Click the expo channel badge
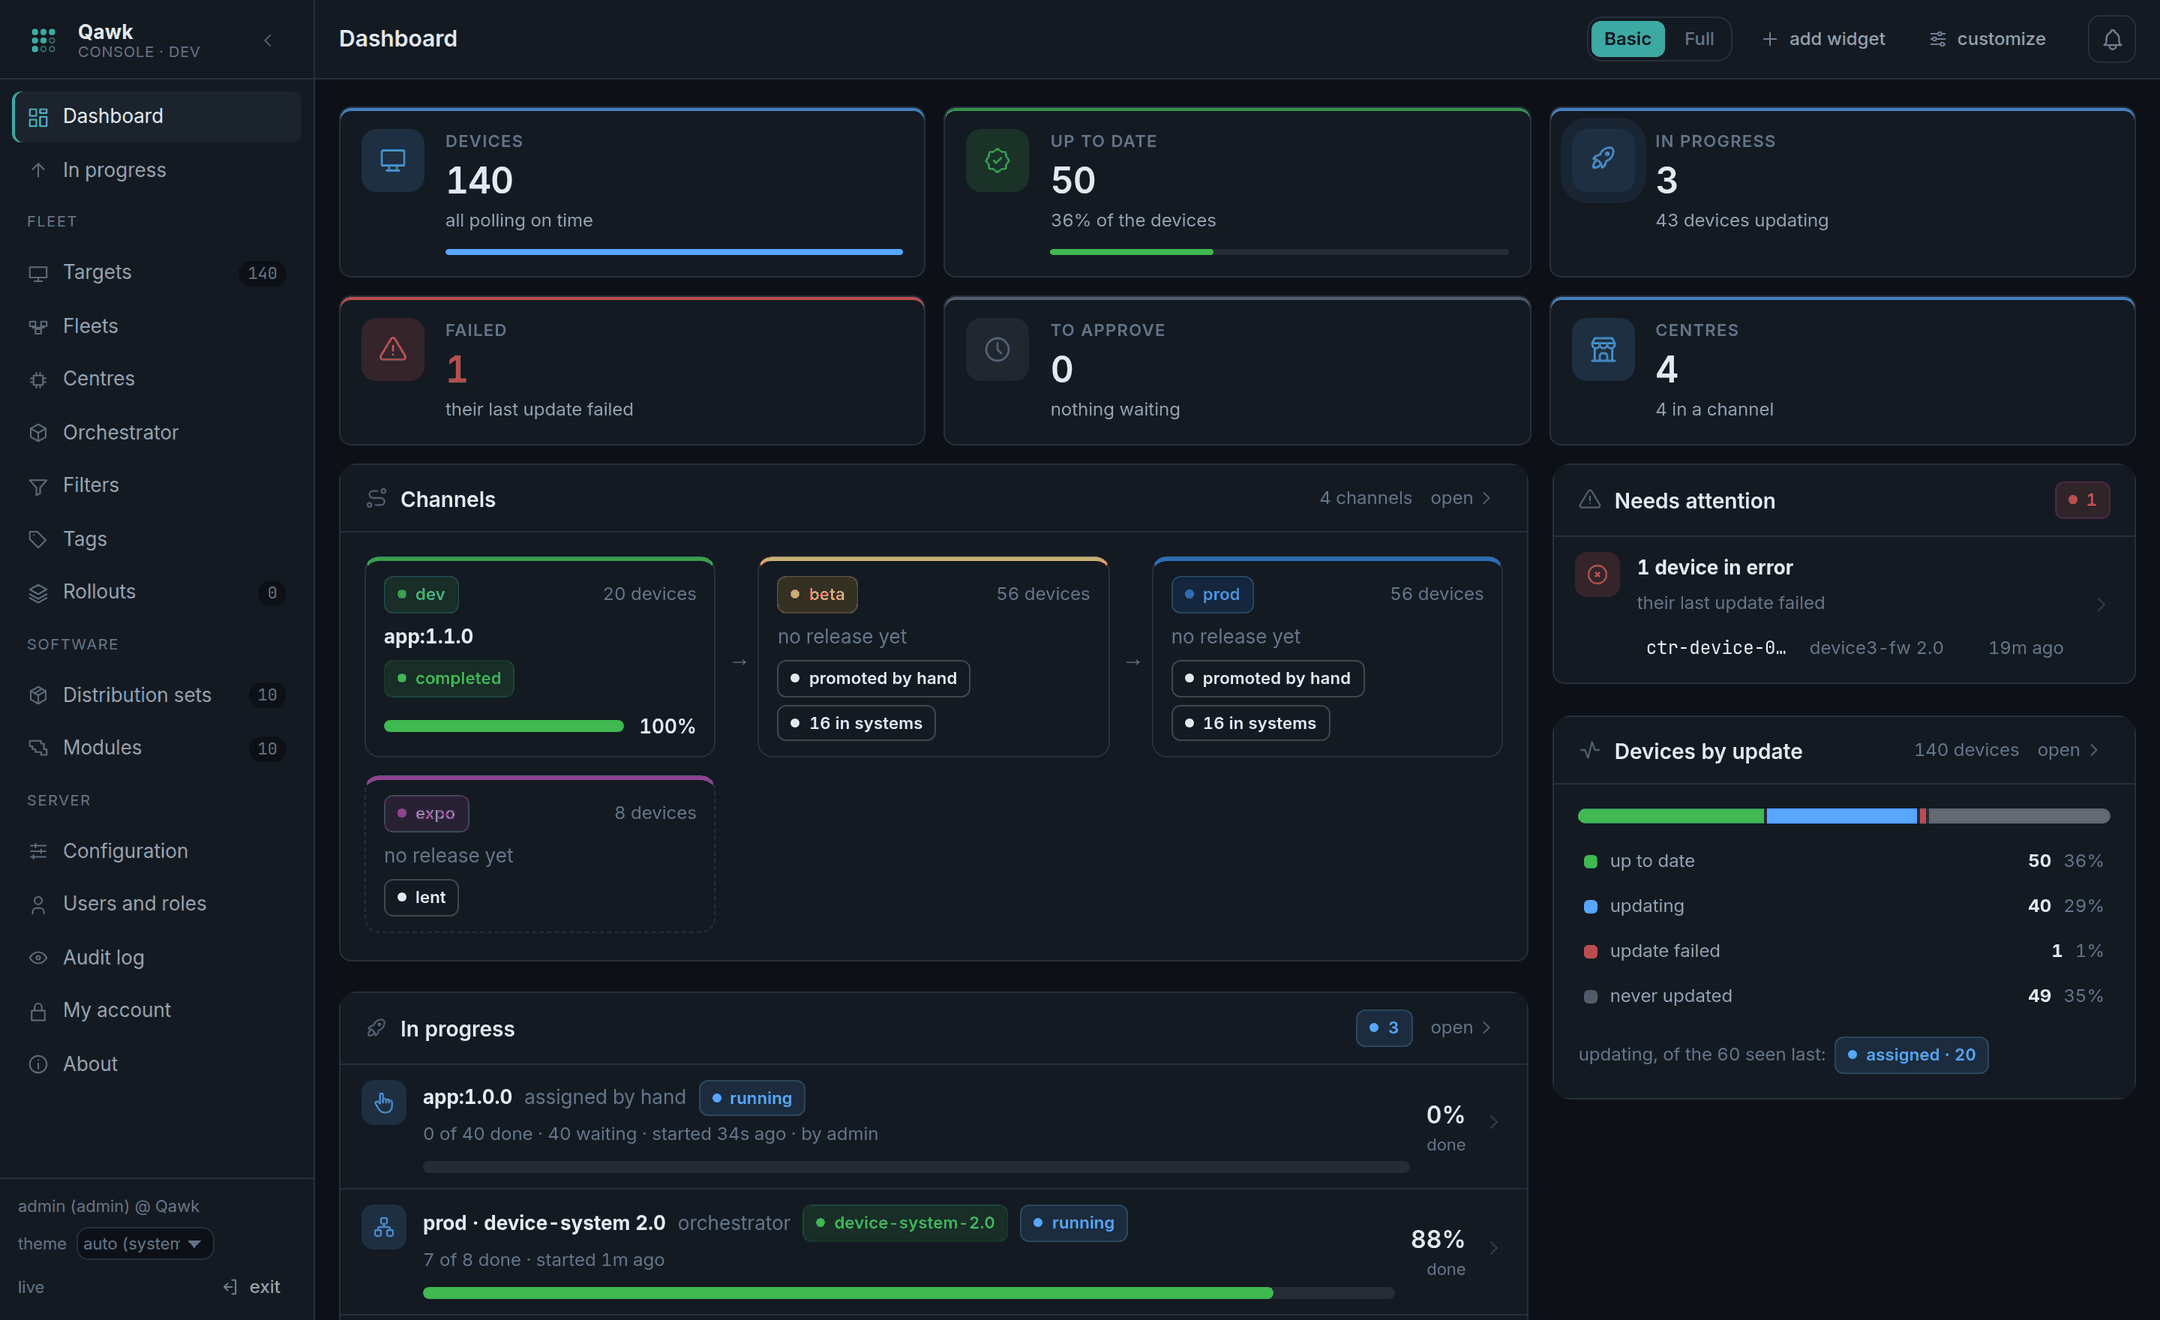Viewport: 2160px width, 1320px height. tap(426, 813)
